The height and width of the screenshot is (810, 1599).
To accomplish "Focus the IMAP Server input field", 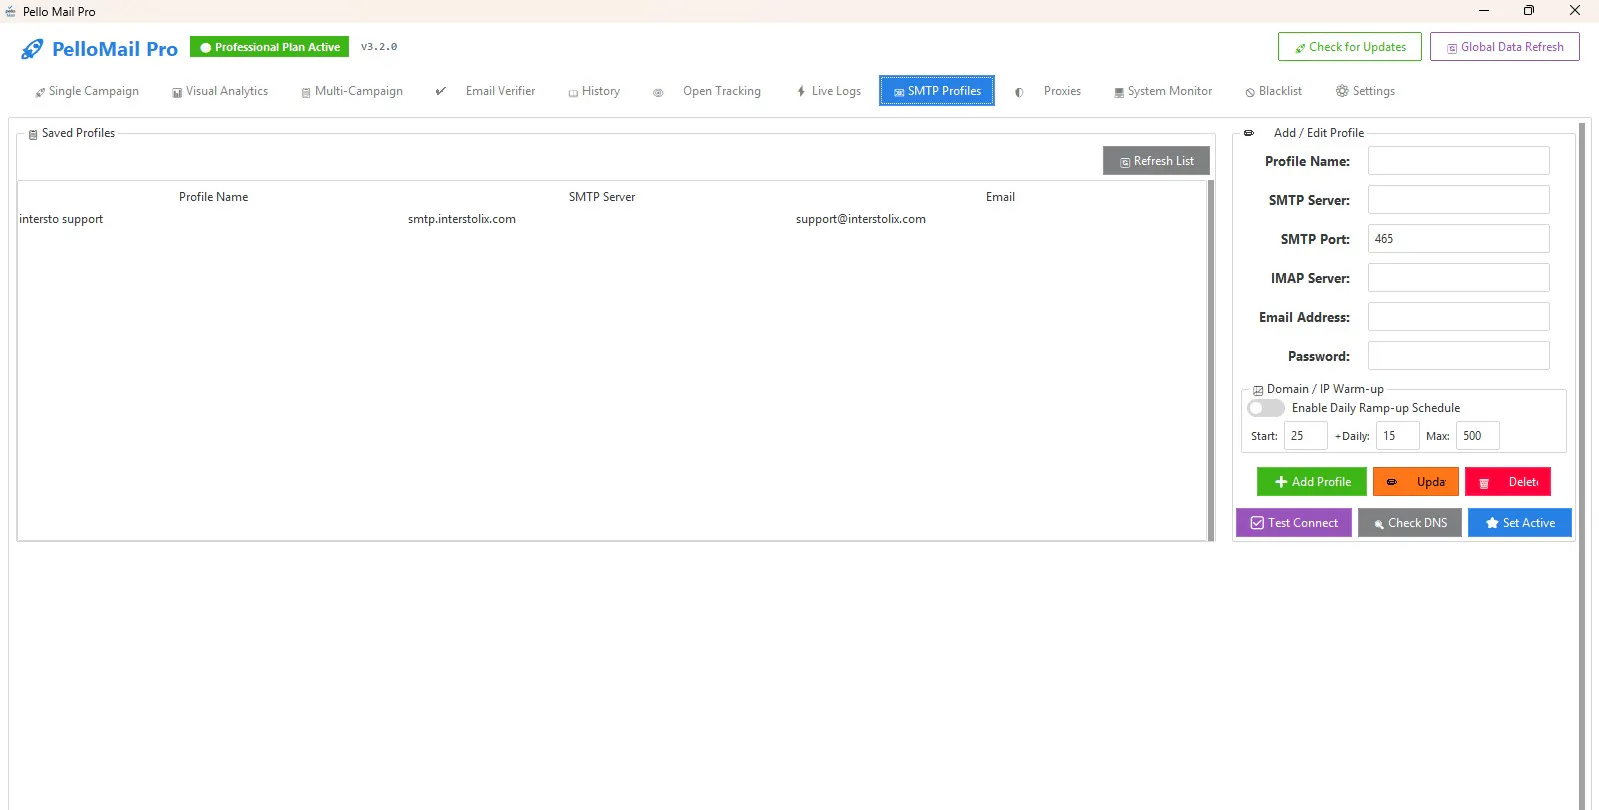I will click(x=1458, y=278).
